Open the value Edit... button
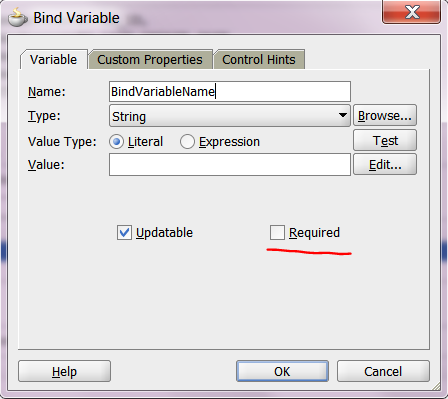This screenshot has width=448, height=399. 385,164
